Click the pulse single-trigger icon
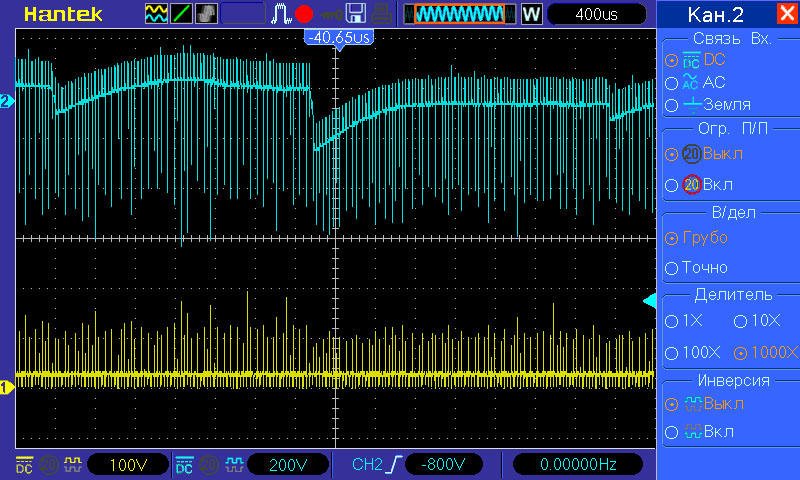This screenshot has width=800, height=480. tap(280, 14)
